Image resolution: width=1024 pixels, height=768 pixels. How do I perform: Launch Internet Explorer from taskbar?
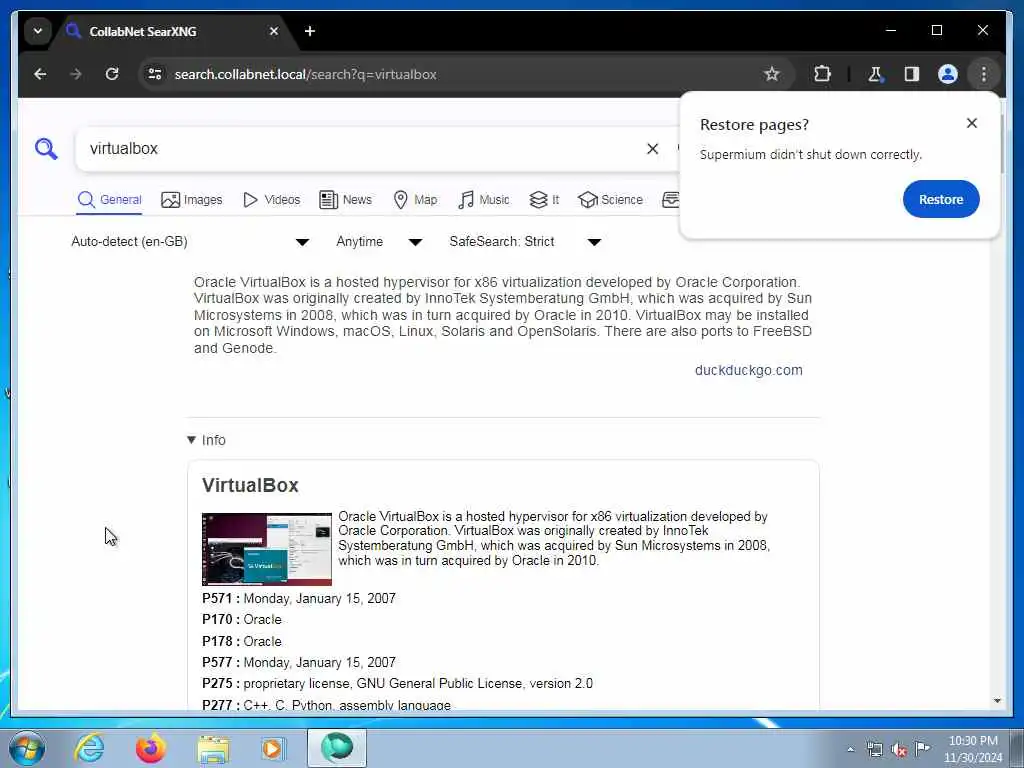pos(89,748)
